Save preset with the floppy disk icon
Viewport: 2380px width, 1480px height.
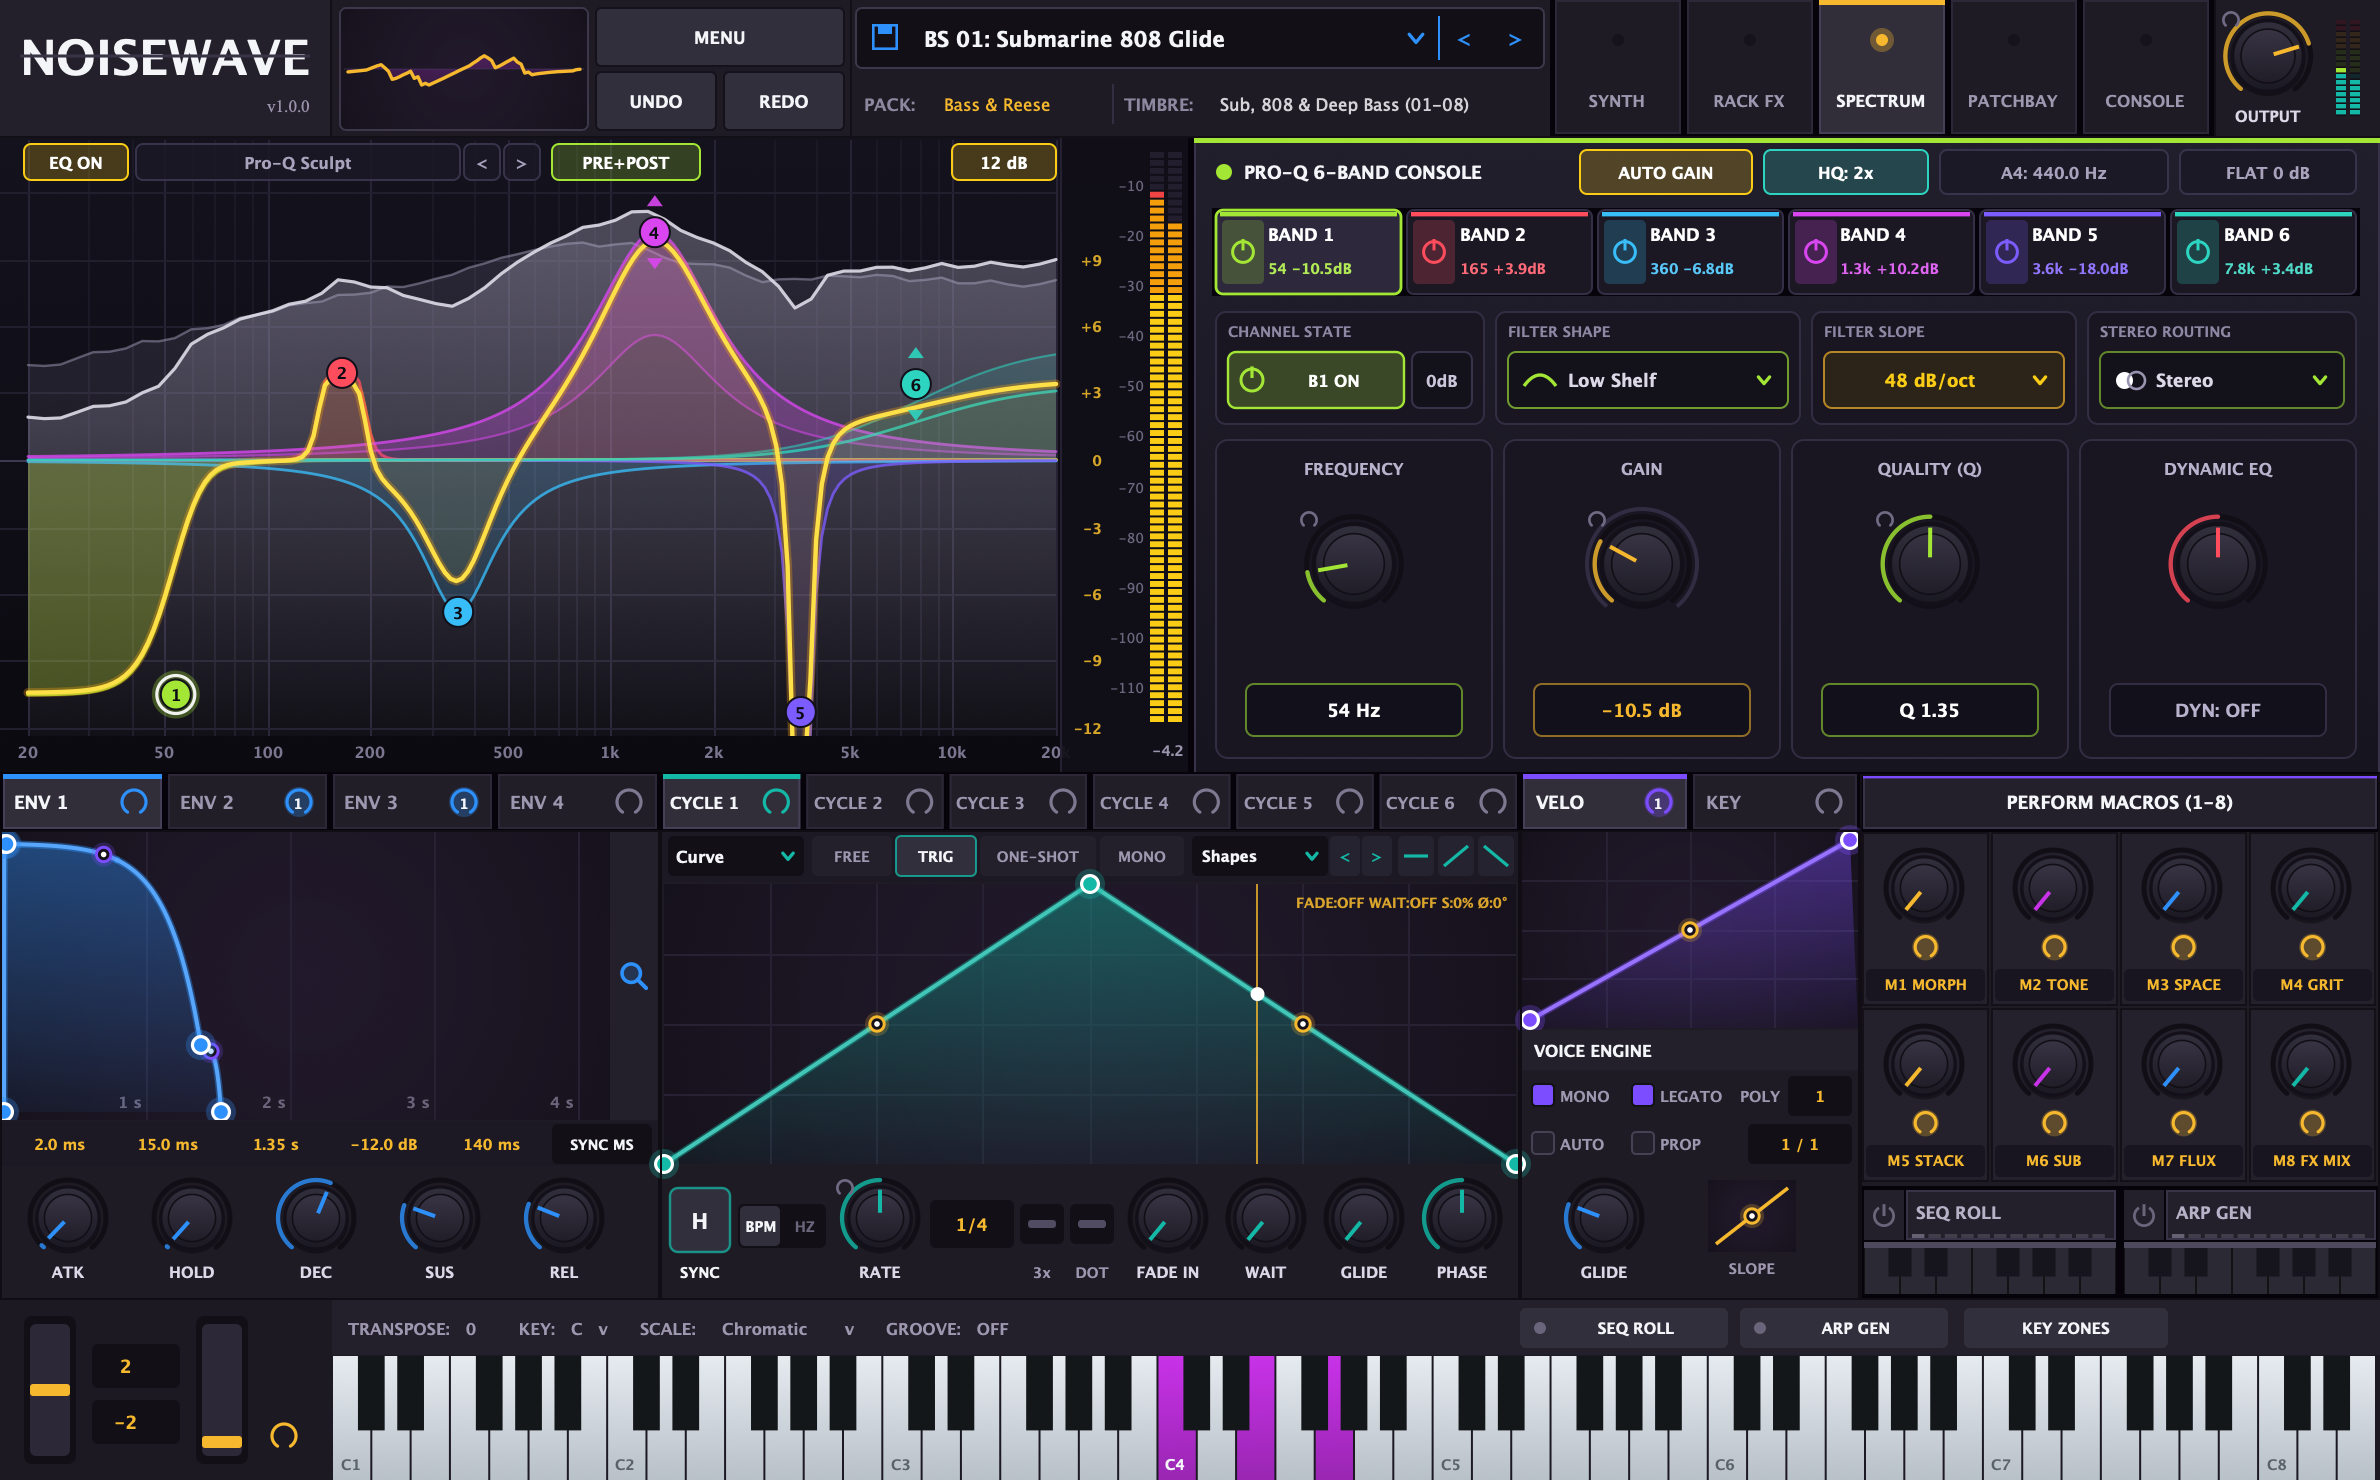coord(884,38)
